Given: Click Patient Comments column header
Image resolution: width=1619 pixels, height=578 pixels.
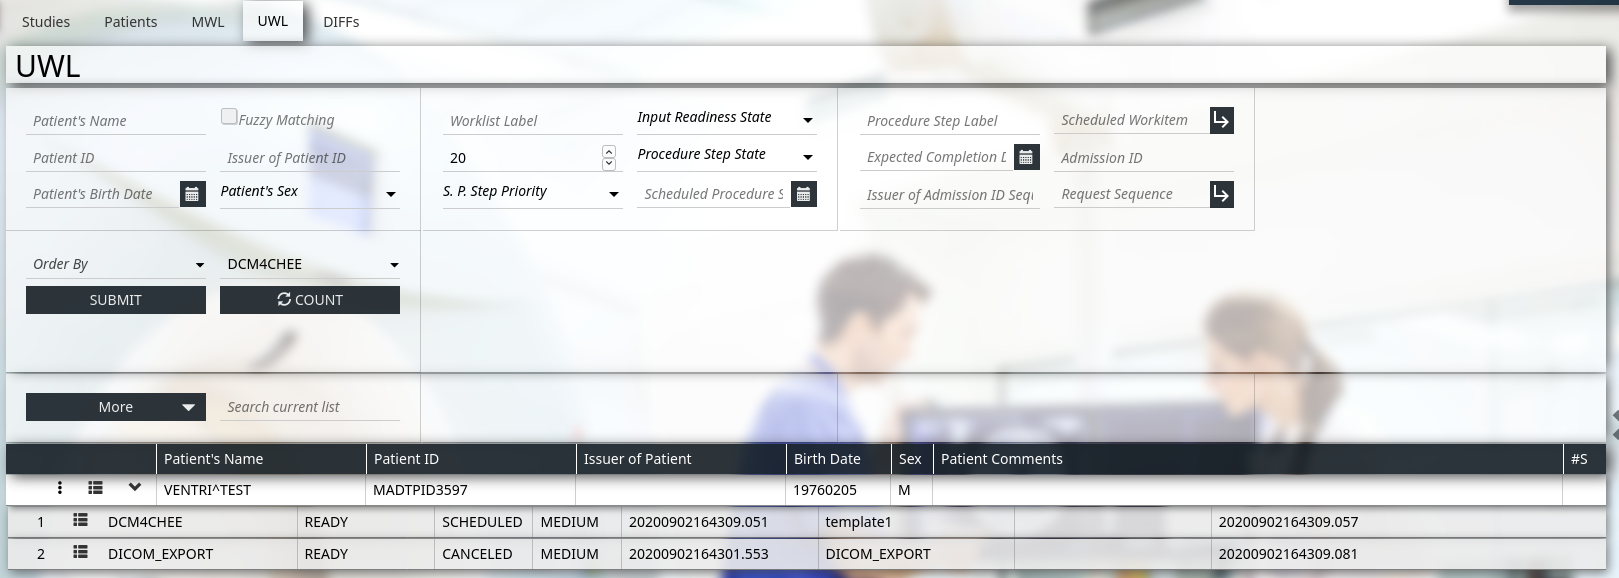Looking at the screenshot, I should coord(1248,459).
